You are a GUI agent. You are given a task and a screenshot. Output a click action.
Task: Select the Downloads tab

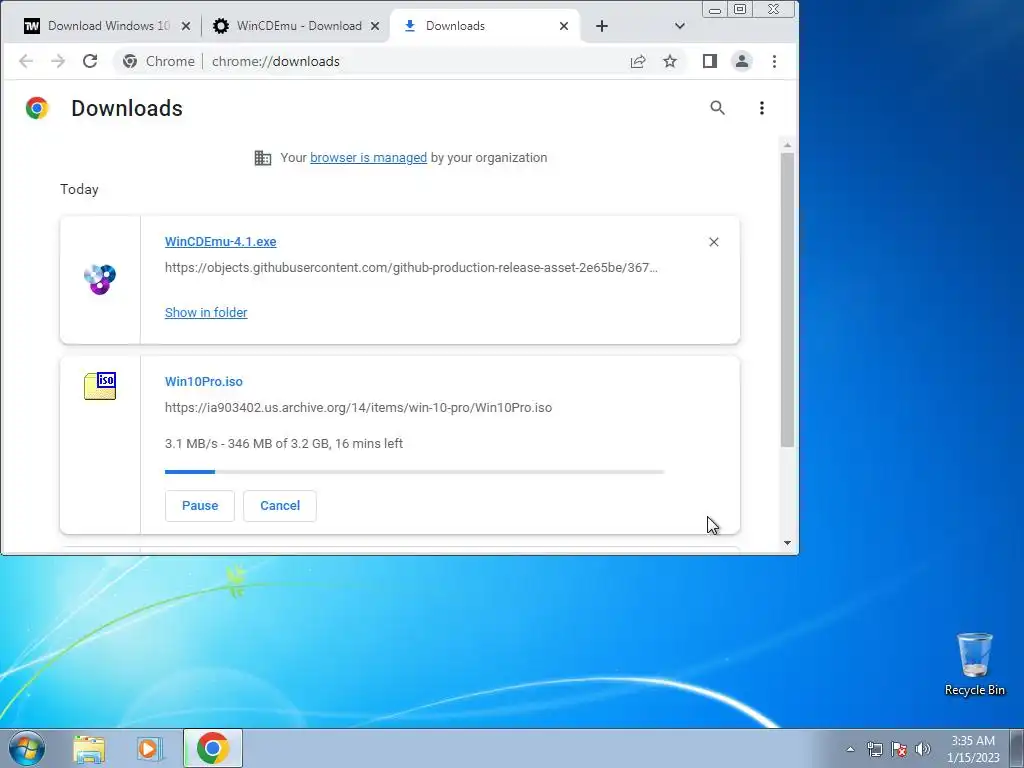point(483,26)
